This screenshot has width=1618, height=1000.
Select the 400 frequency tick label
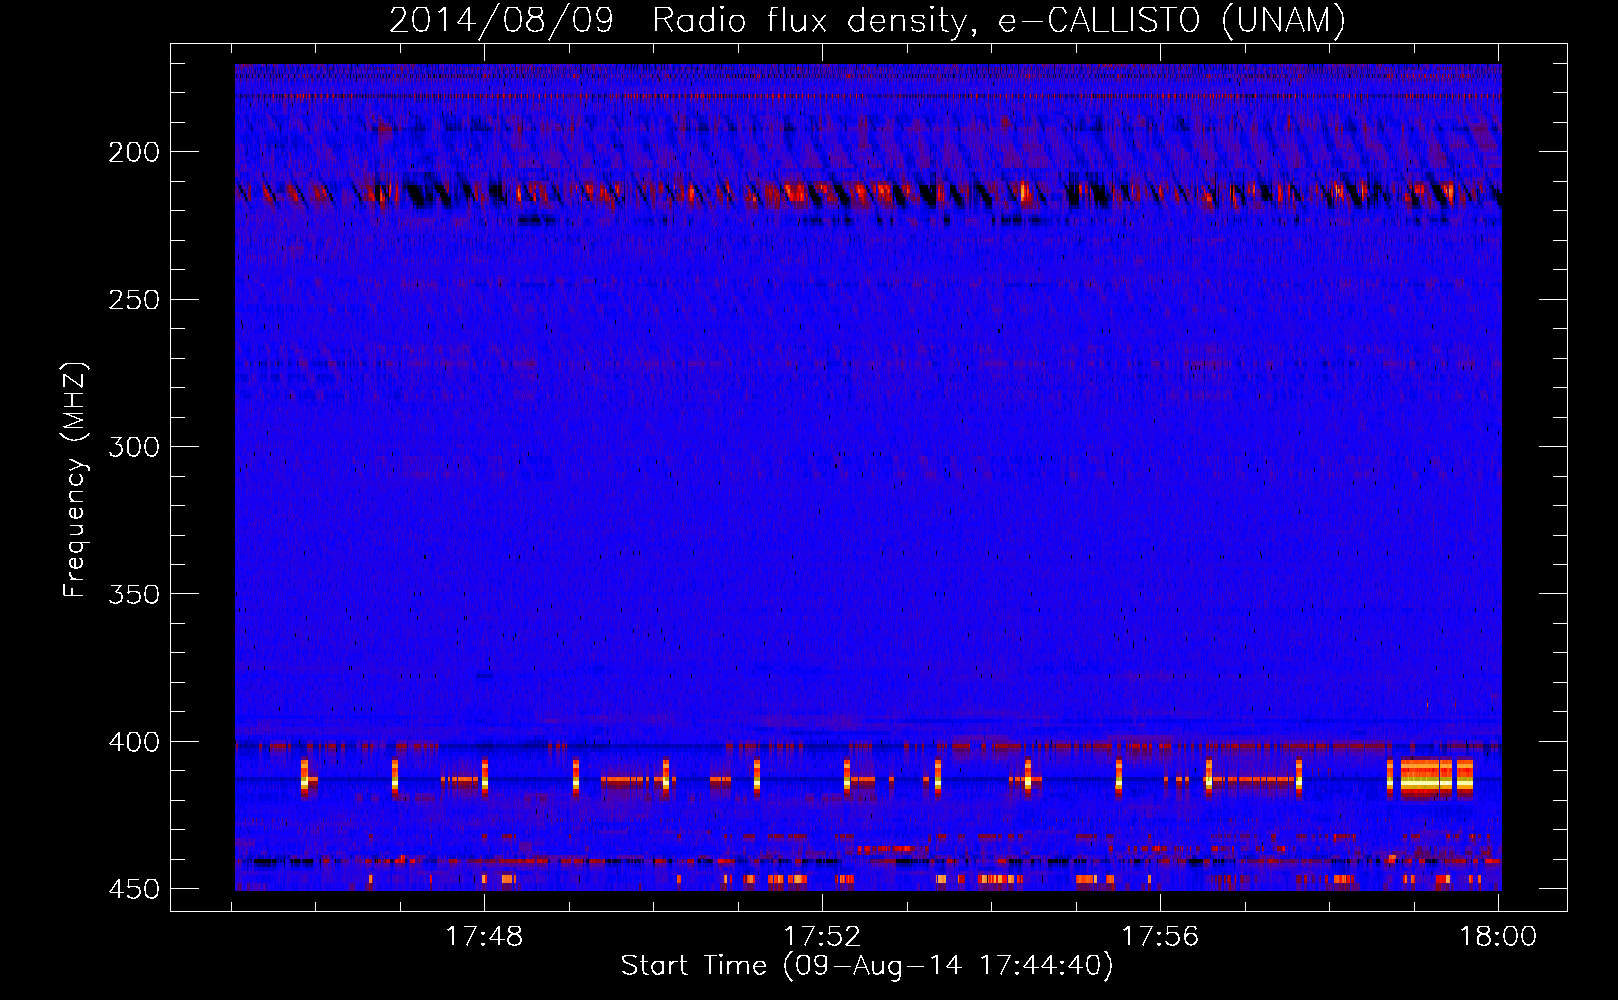134,742
